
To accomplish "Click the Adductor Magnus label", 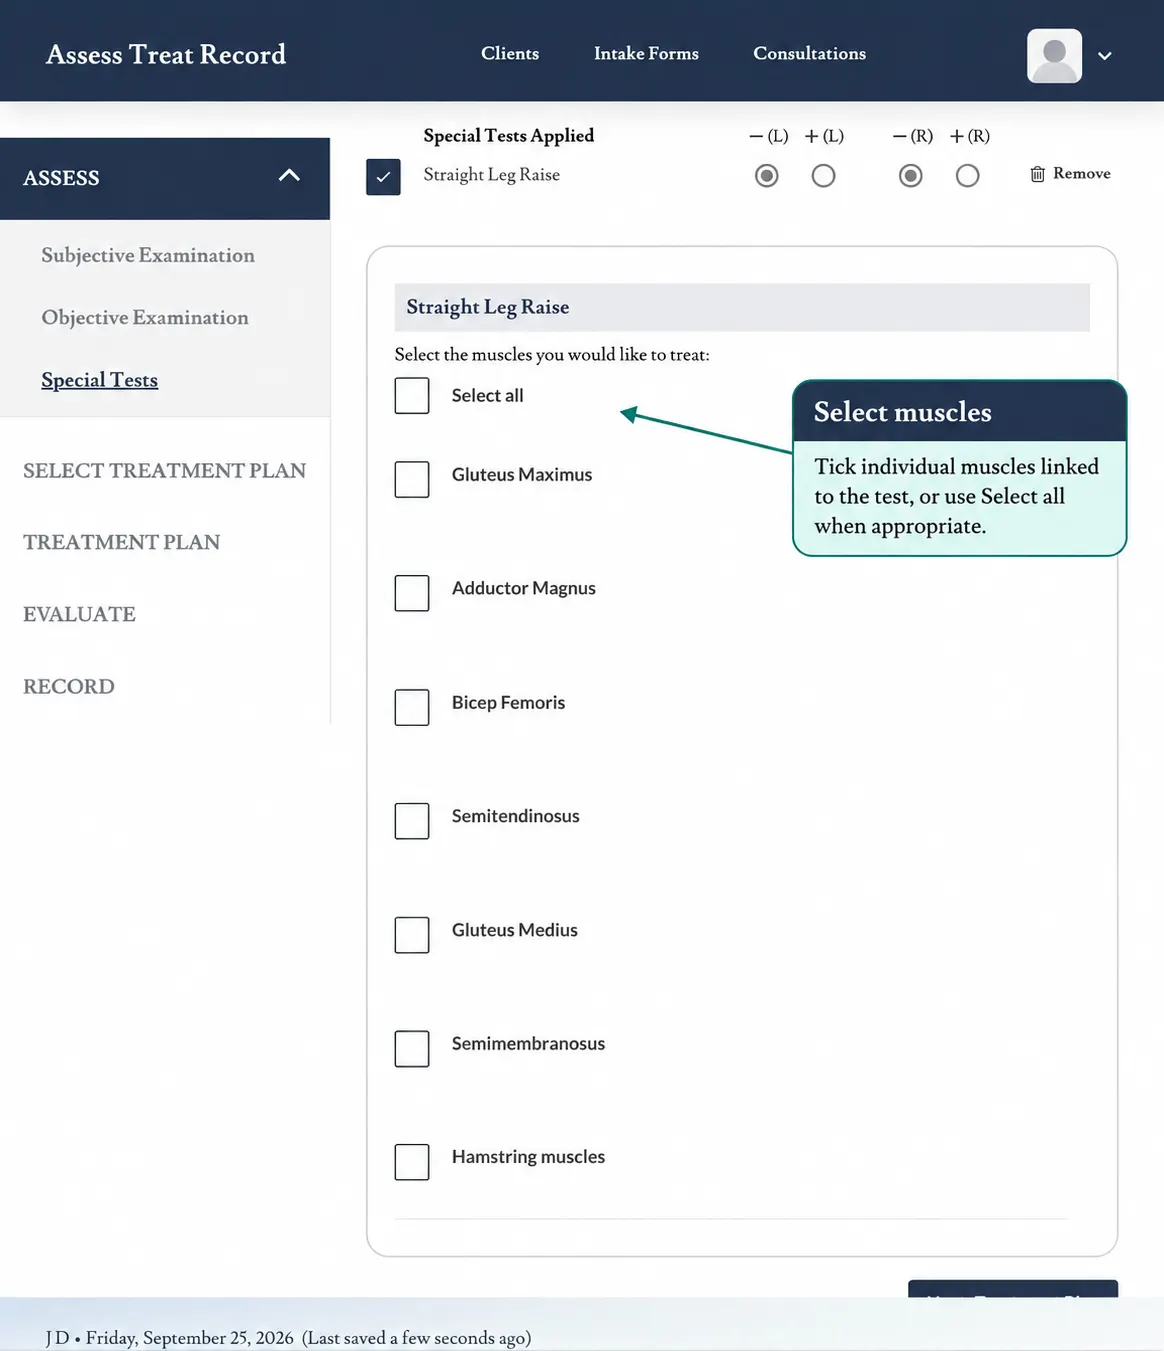I will tap(524, 588).
